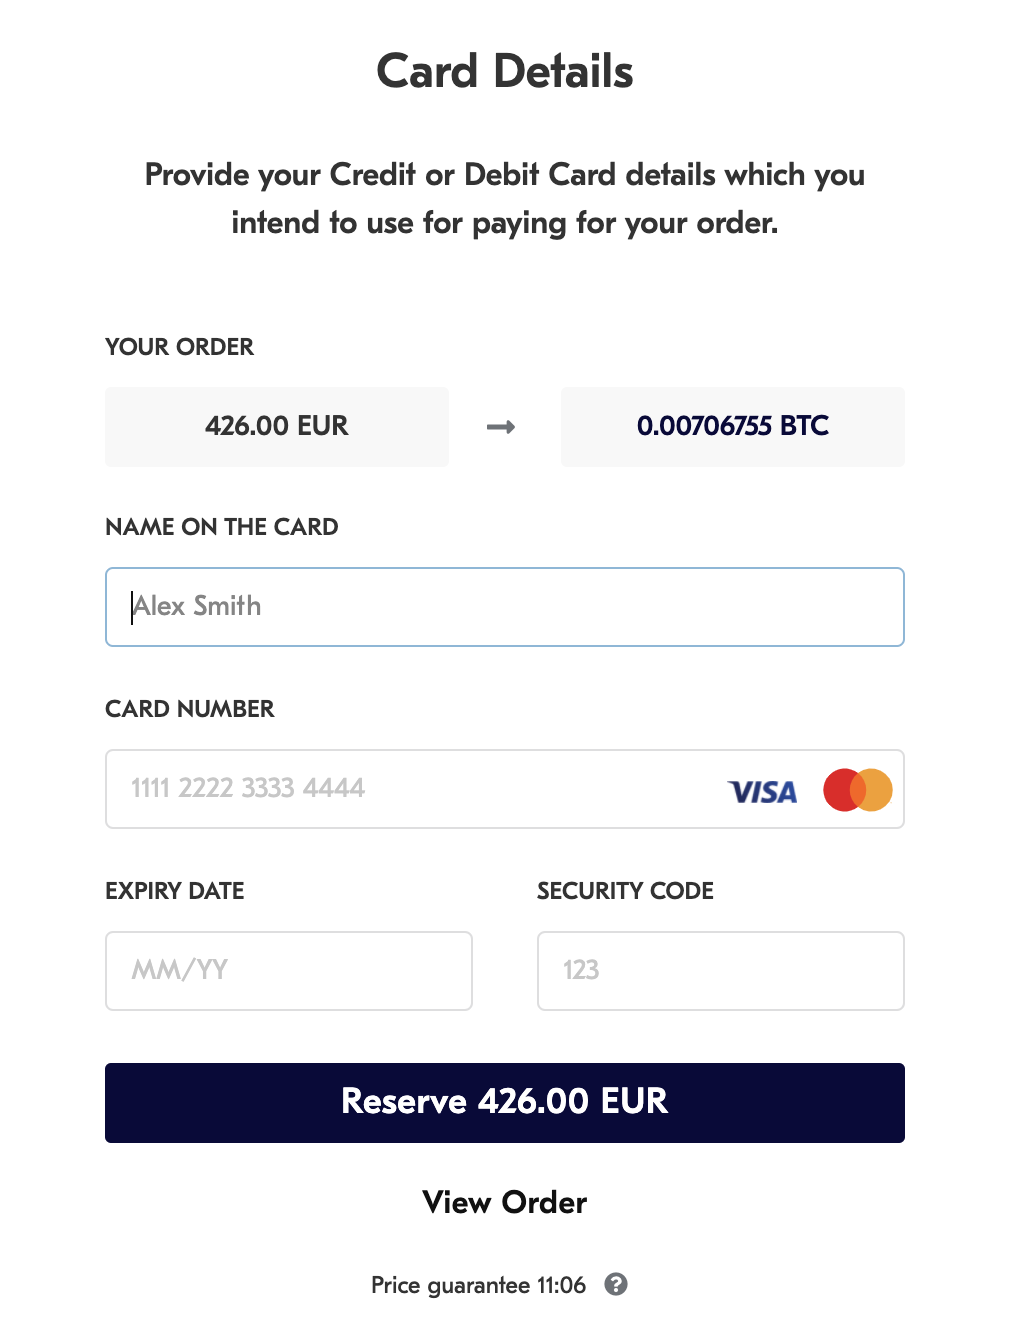Open the View Order link
Image resolution: width=1017 pixels, height=1330 pixels.
505,1202
